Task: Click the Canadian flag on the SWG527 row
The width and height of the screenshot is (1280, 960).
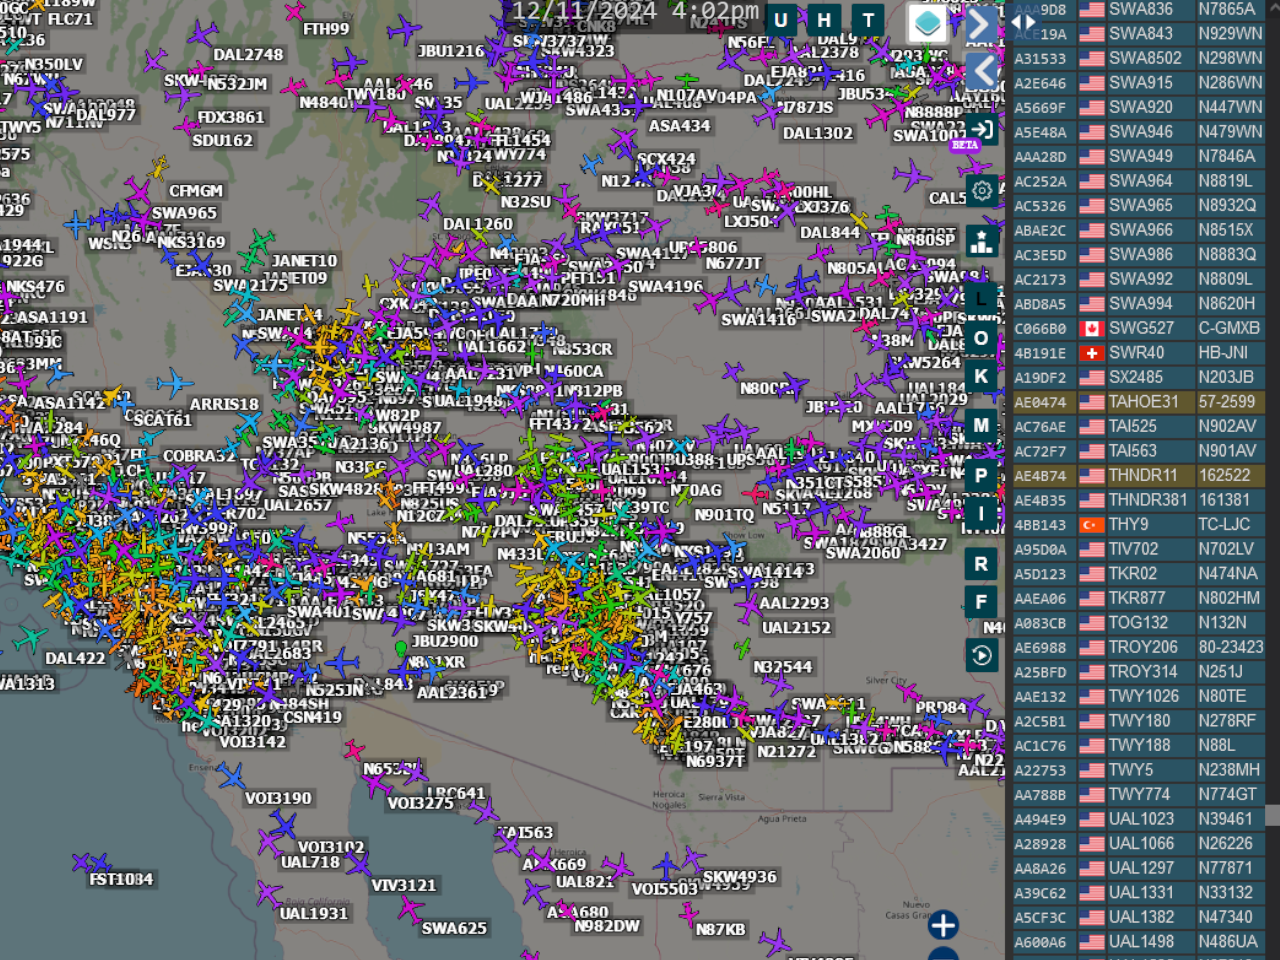Action: [x=1091, y=329]
